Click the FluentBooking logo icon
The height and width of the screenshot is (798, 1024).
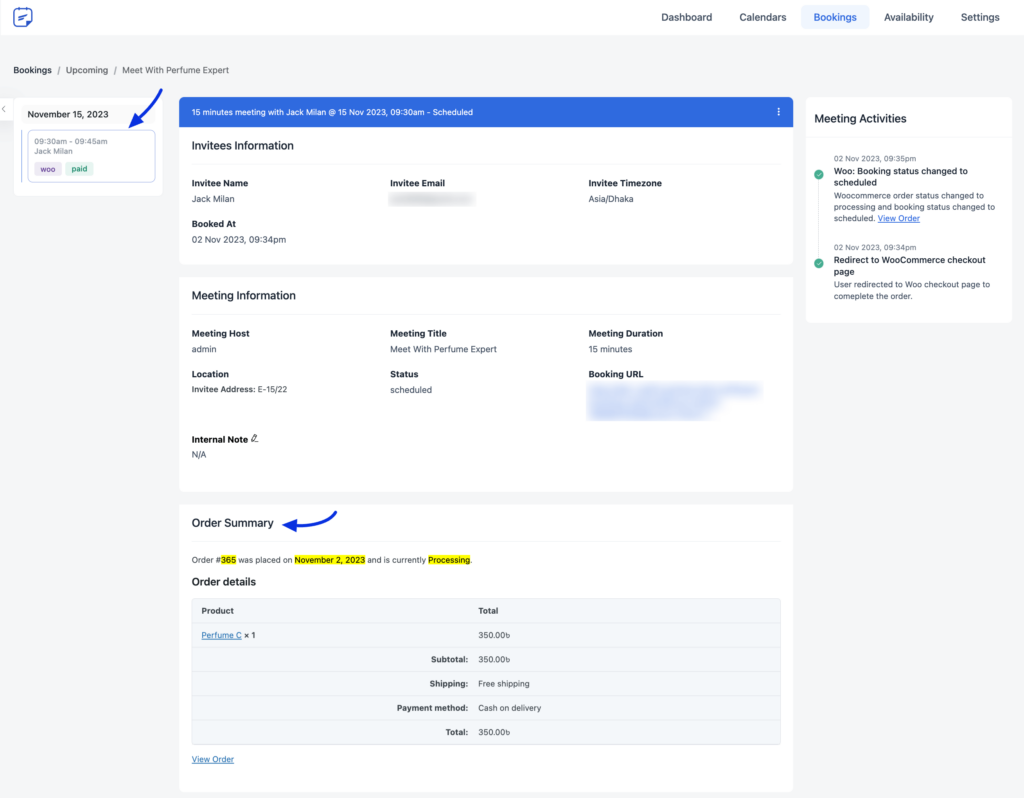tap(23, 17)
